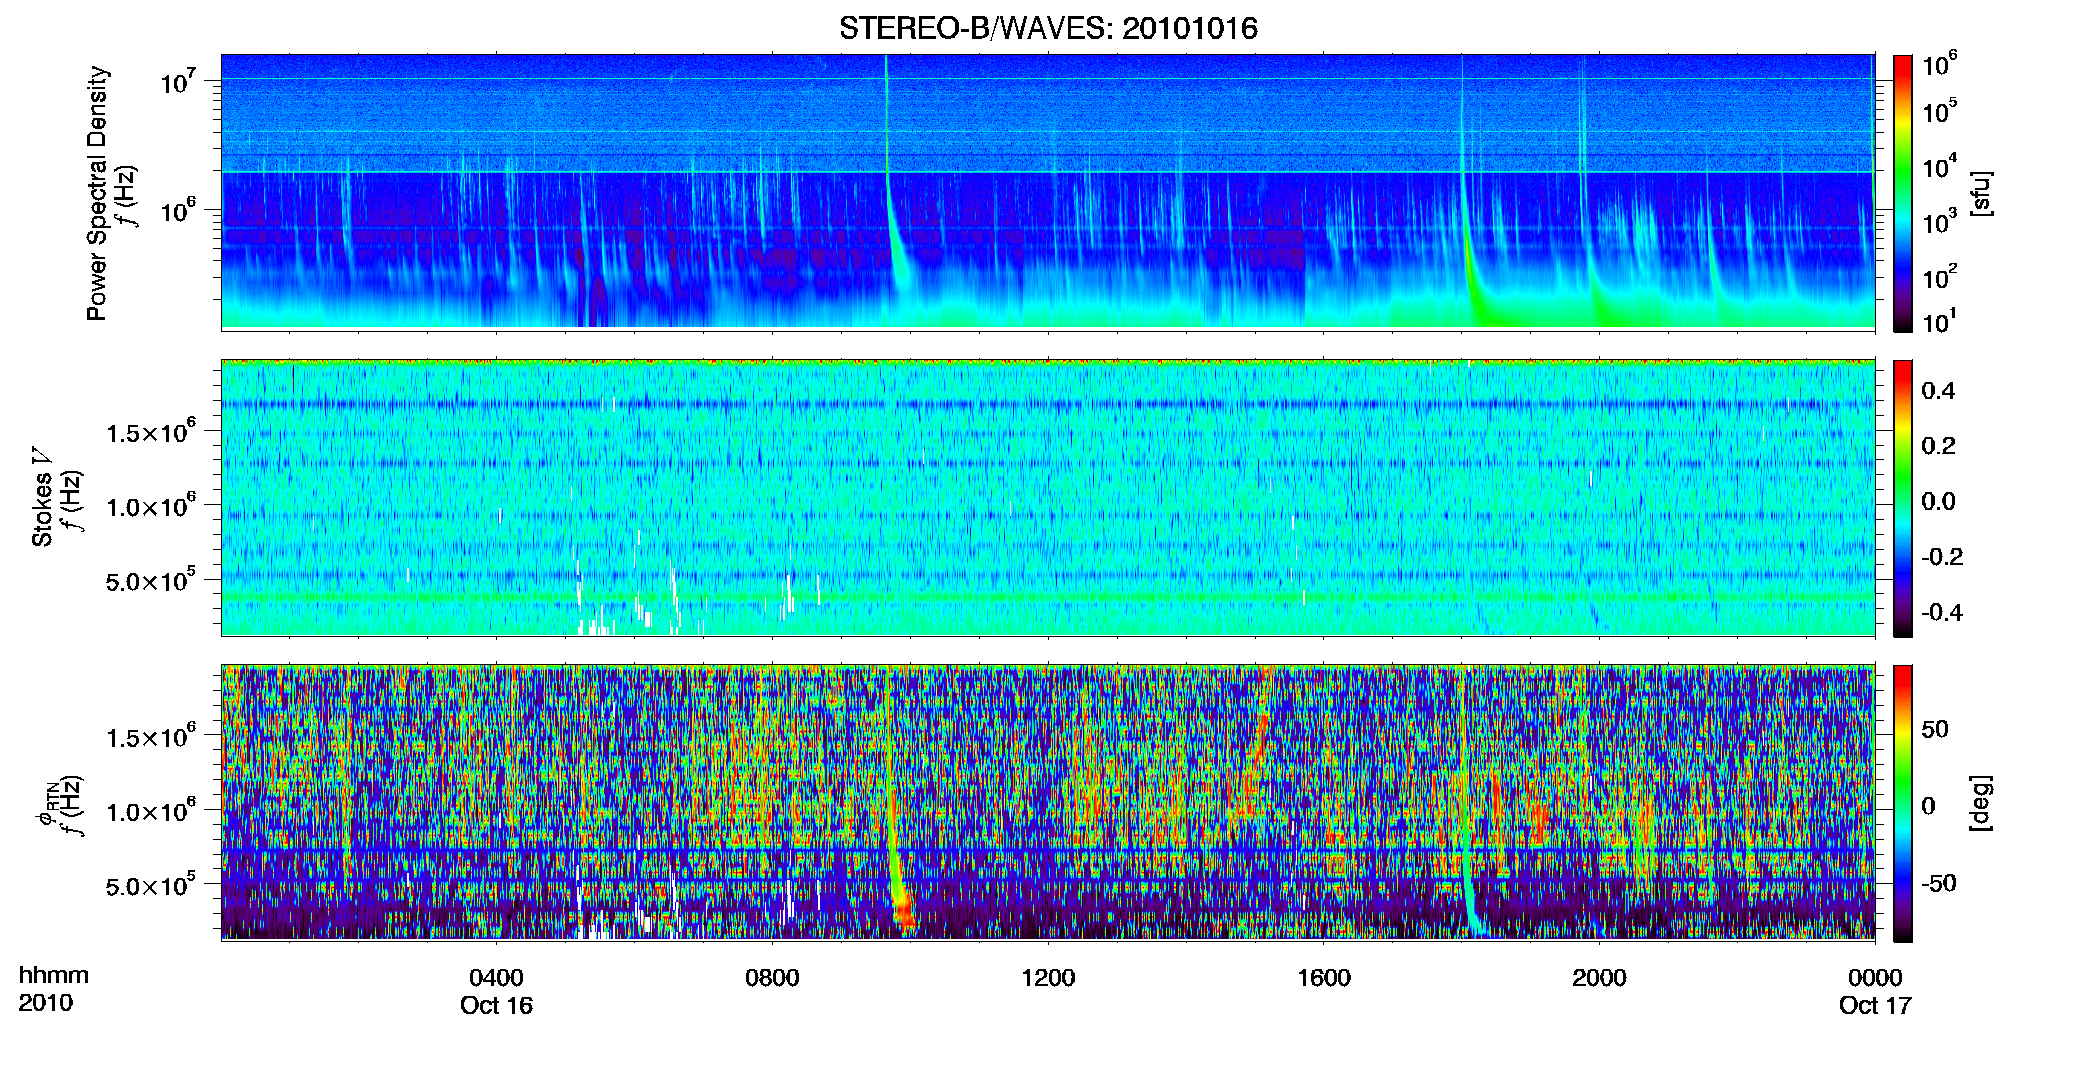Click the φRTN panel's 5.0×10^5 tick
Screen dimensions: 2096x1080
click(151, 885)
